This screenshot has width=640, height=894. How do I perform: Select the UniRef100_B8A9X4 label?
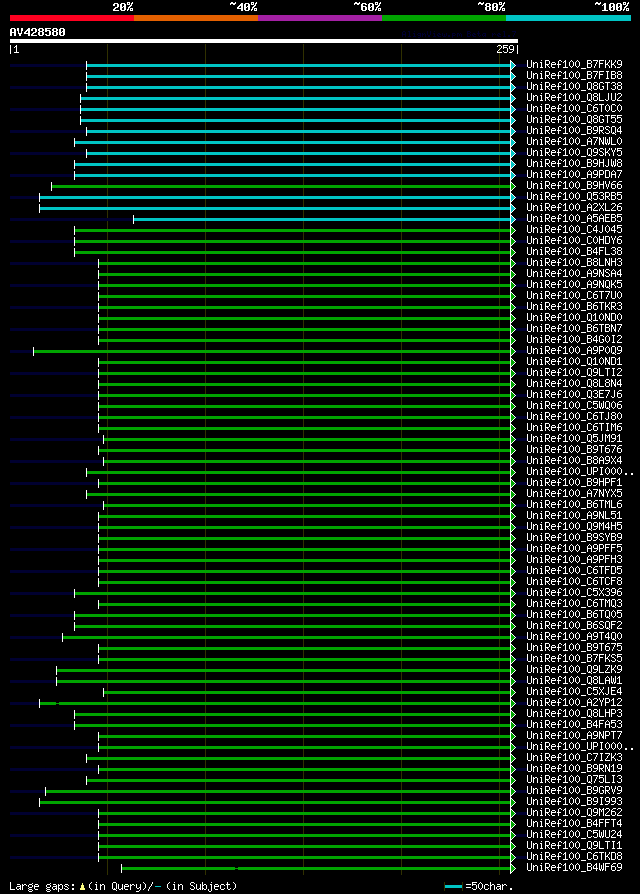pos(574,461)
